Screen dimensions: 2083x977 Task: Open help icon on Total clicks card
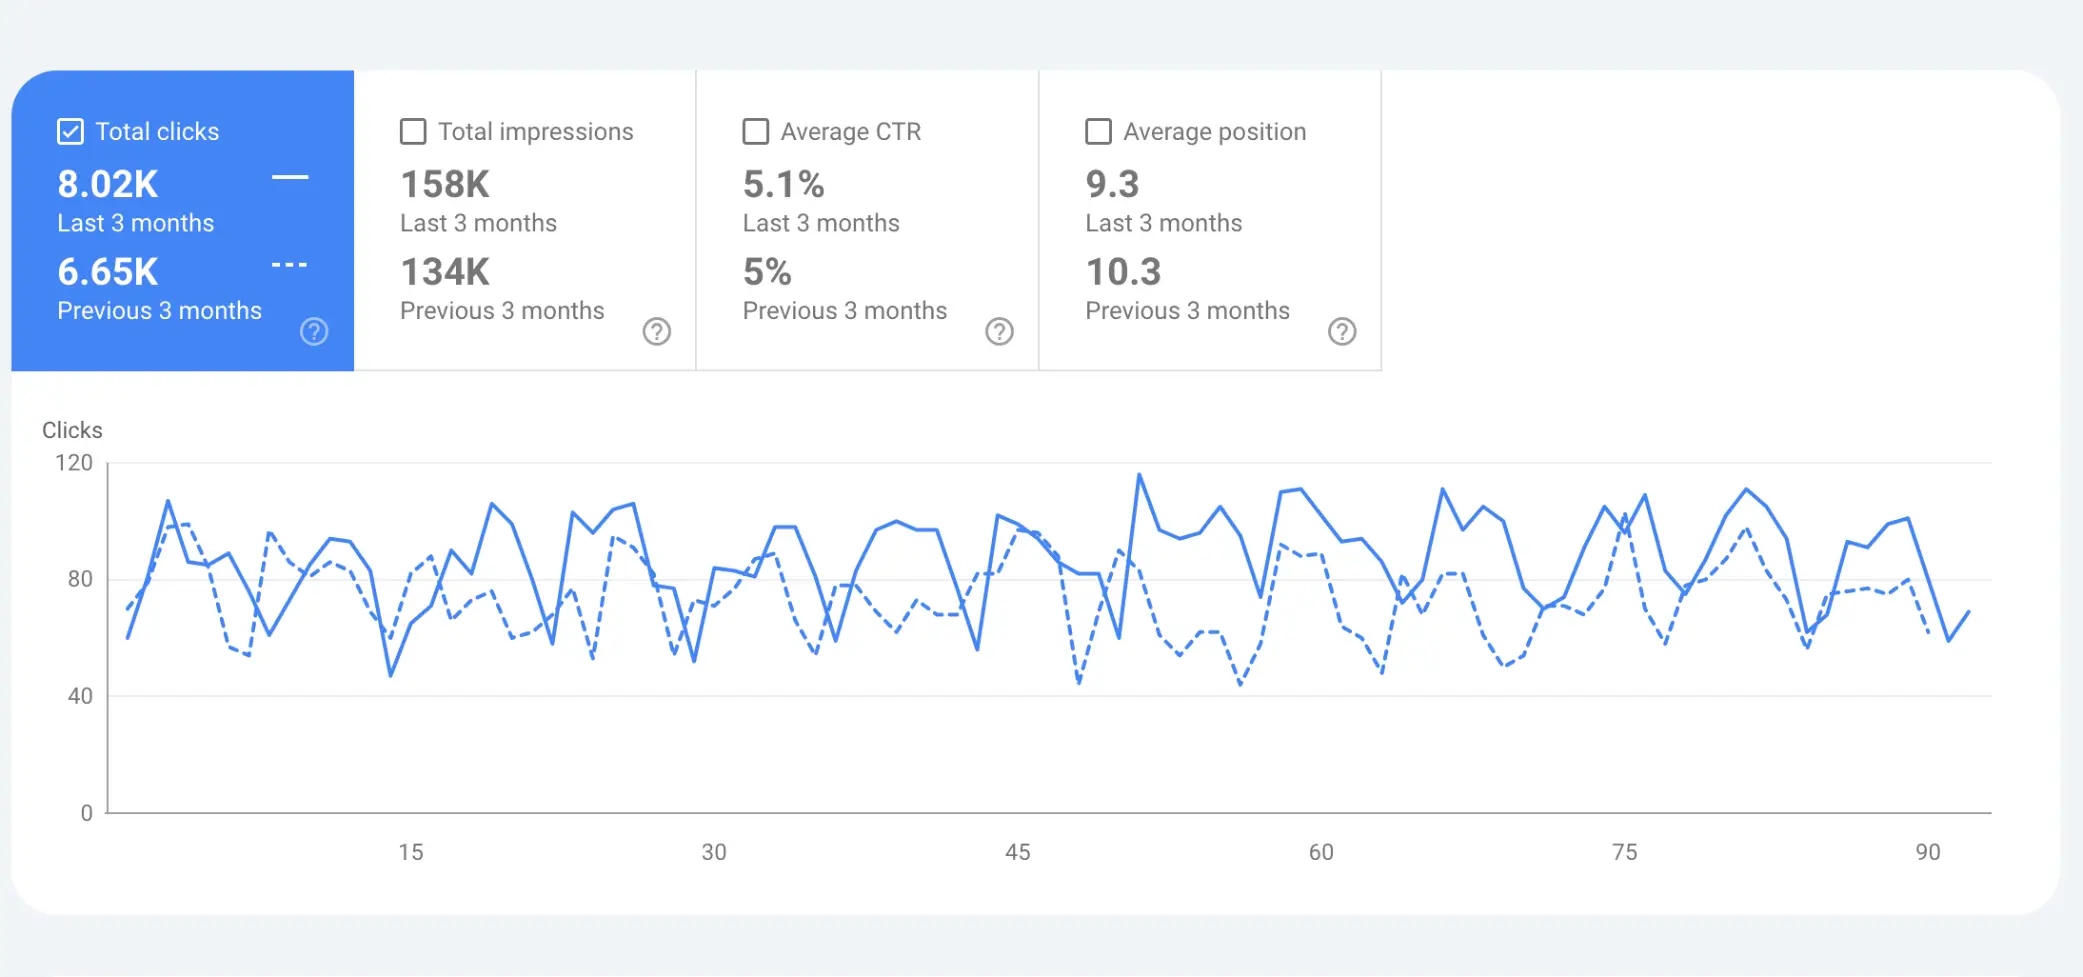[x=314, y=332]
